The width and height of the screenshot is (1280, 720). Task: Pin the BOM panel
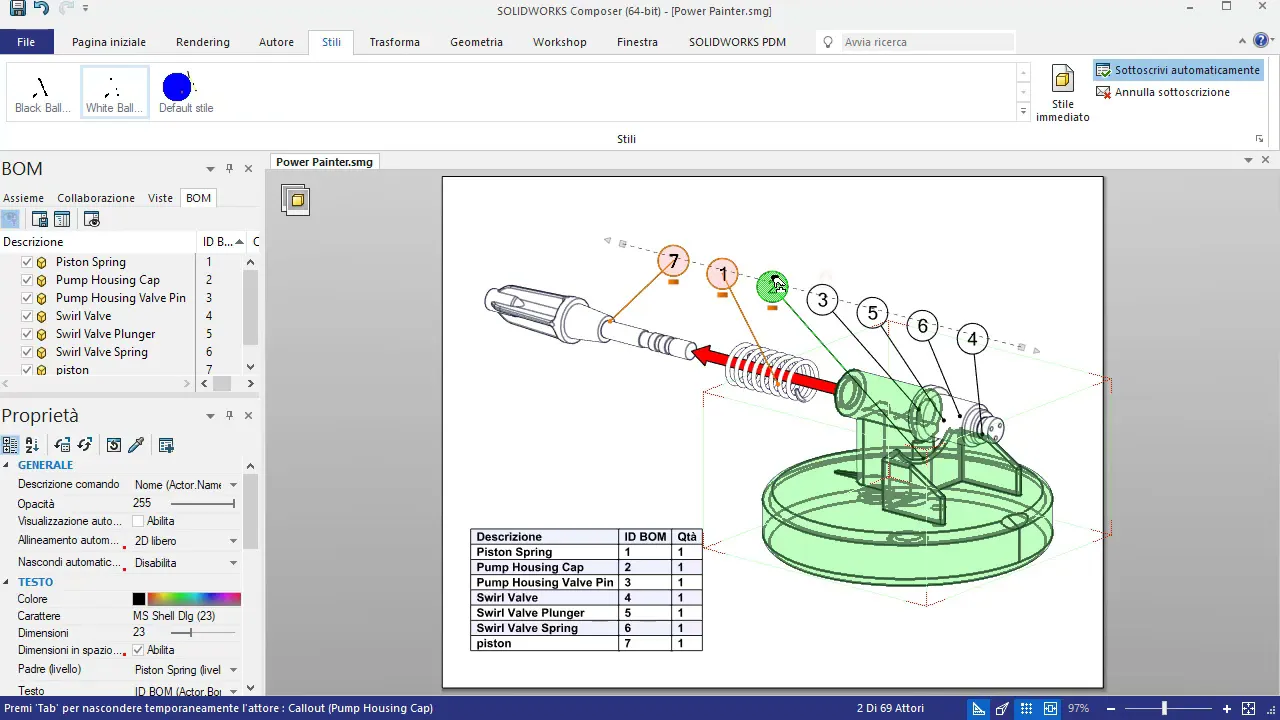pos(229,168)
